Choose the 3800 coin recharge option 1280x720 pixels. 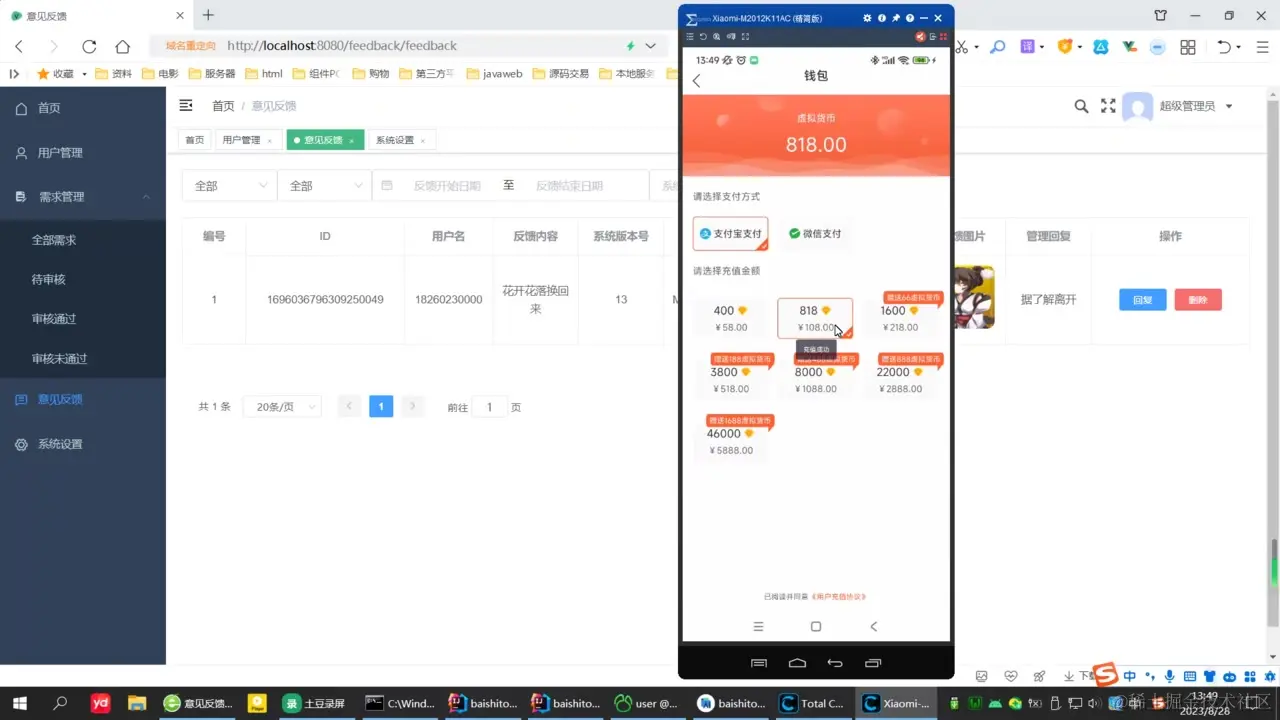pos(731,380)
